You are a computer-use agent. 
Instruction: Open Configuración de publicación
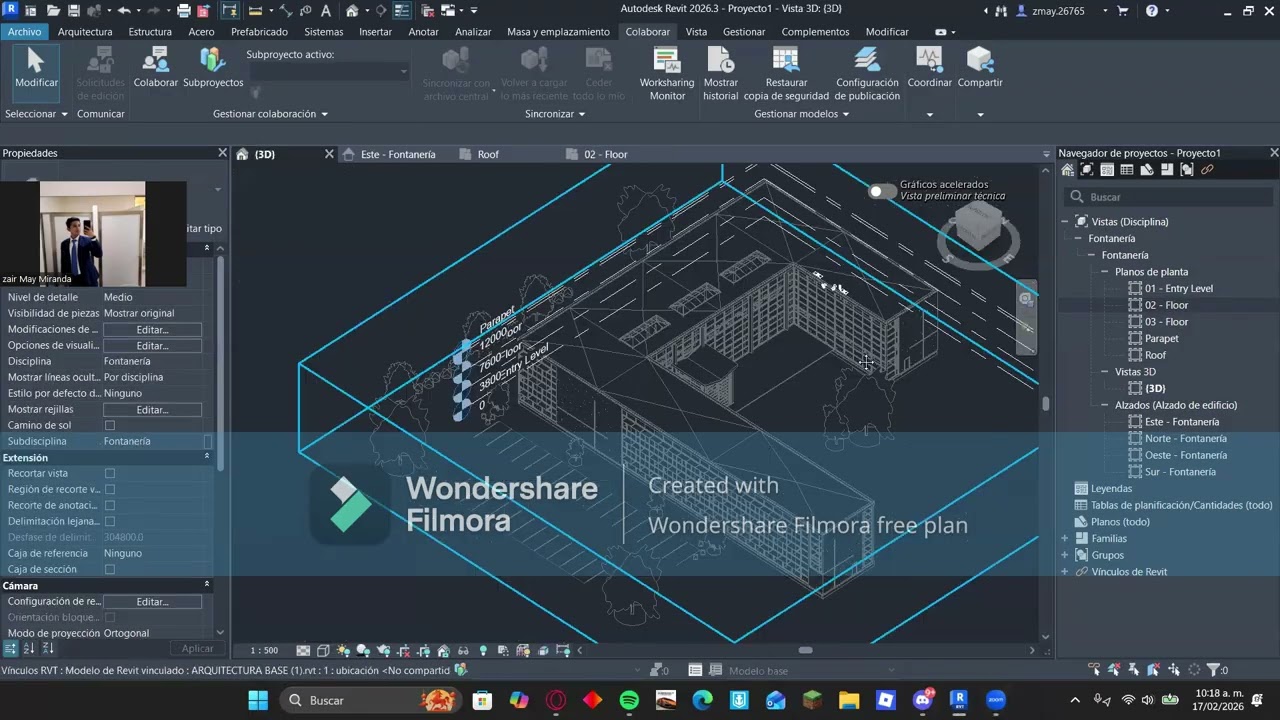[x=867, y=74]
